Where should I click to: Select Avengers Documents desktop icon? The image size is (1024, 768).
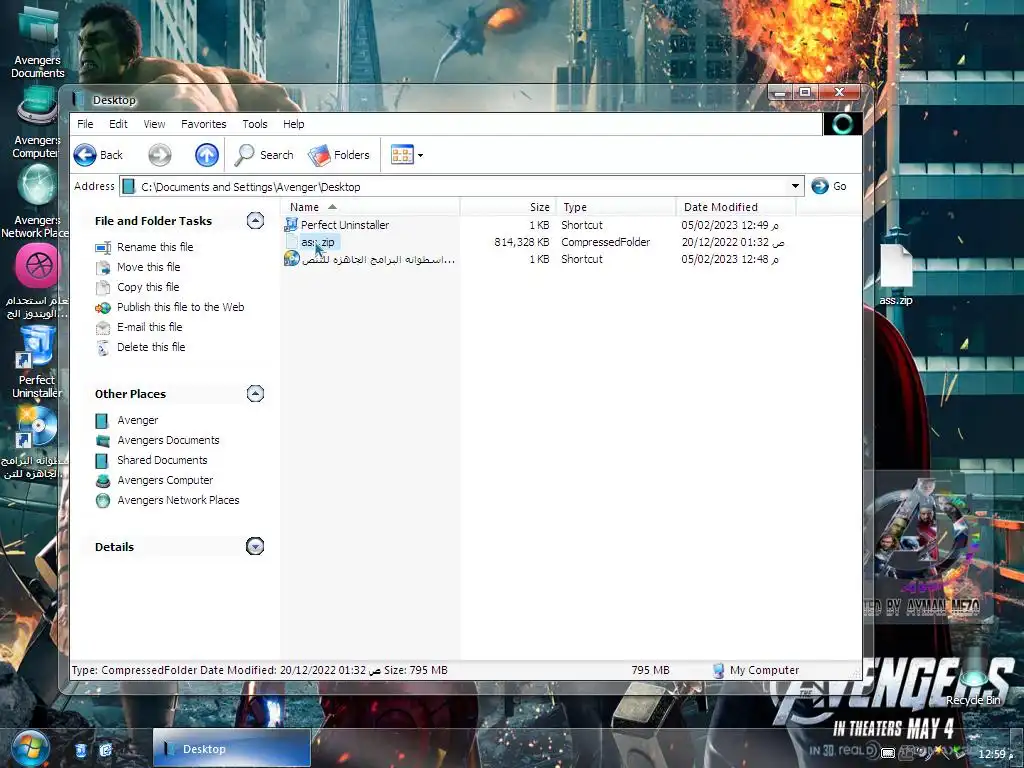tap(37, 42)
